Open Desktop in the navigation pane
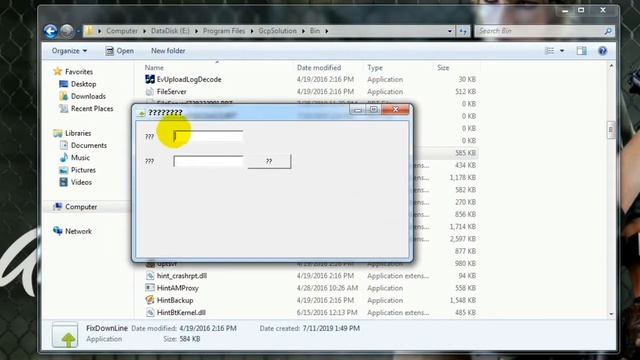 (x=83, y=84)
